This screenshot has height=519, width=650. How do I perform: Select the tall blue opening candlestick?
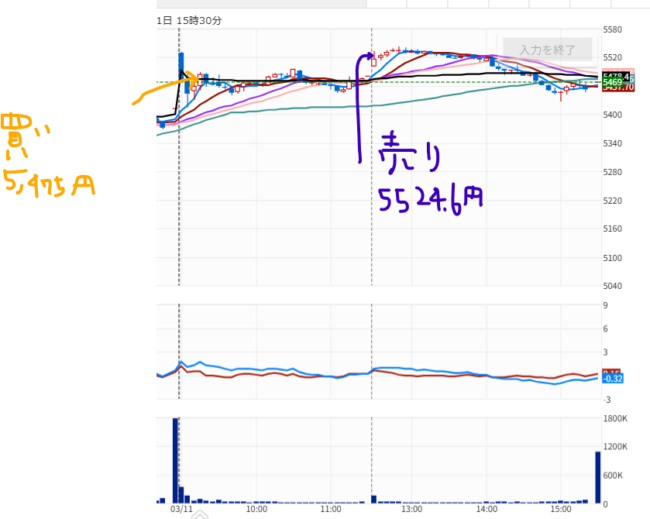(182, 65)
